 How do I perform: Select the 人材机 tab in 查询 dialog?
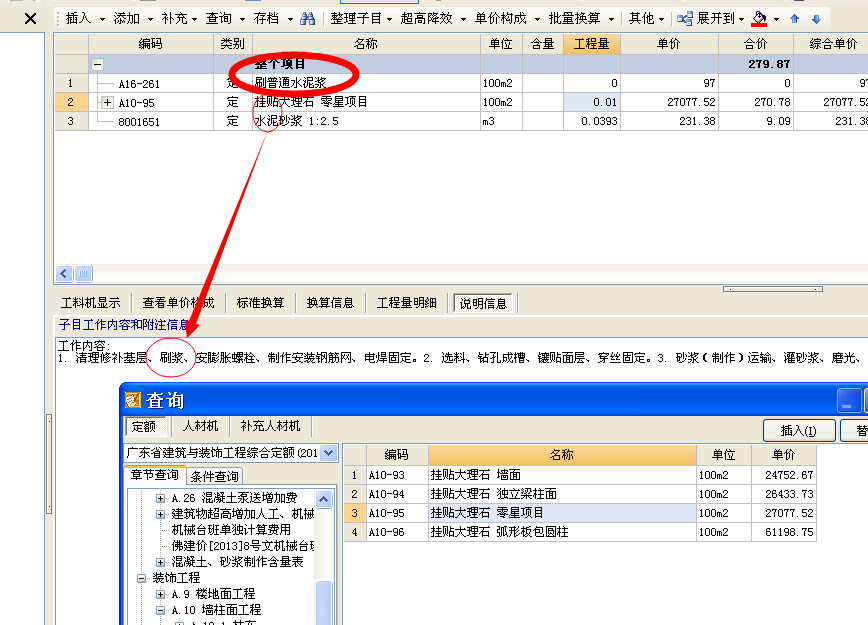pos(200,426)
